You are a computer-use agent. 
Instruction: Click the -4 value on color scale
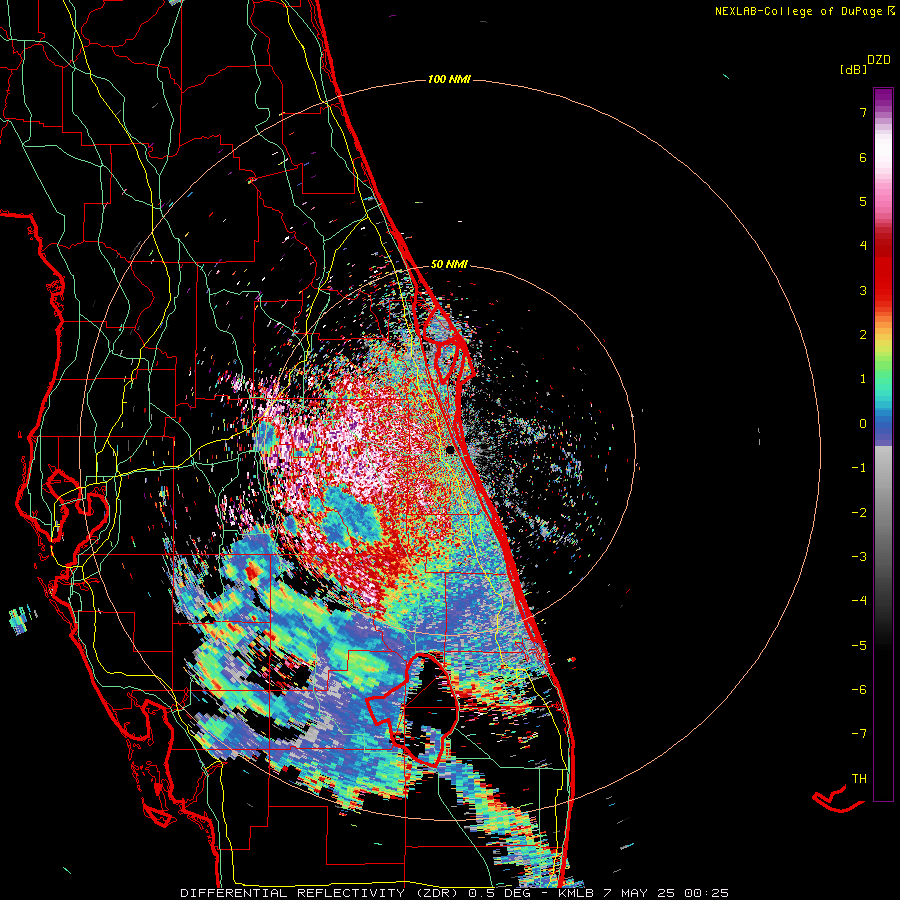859,601
